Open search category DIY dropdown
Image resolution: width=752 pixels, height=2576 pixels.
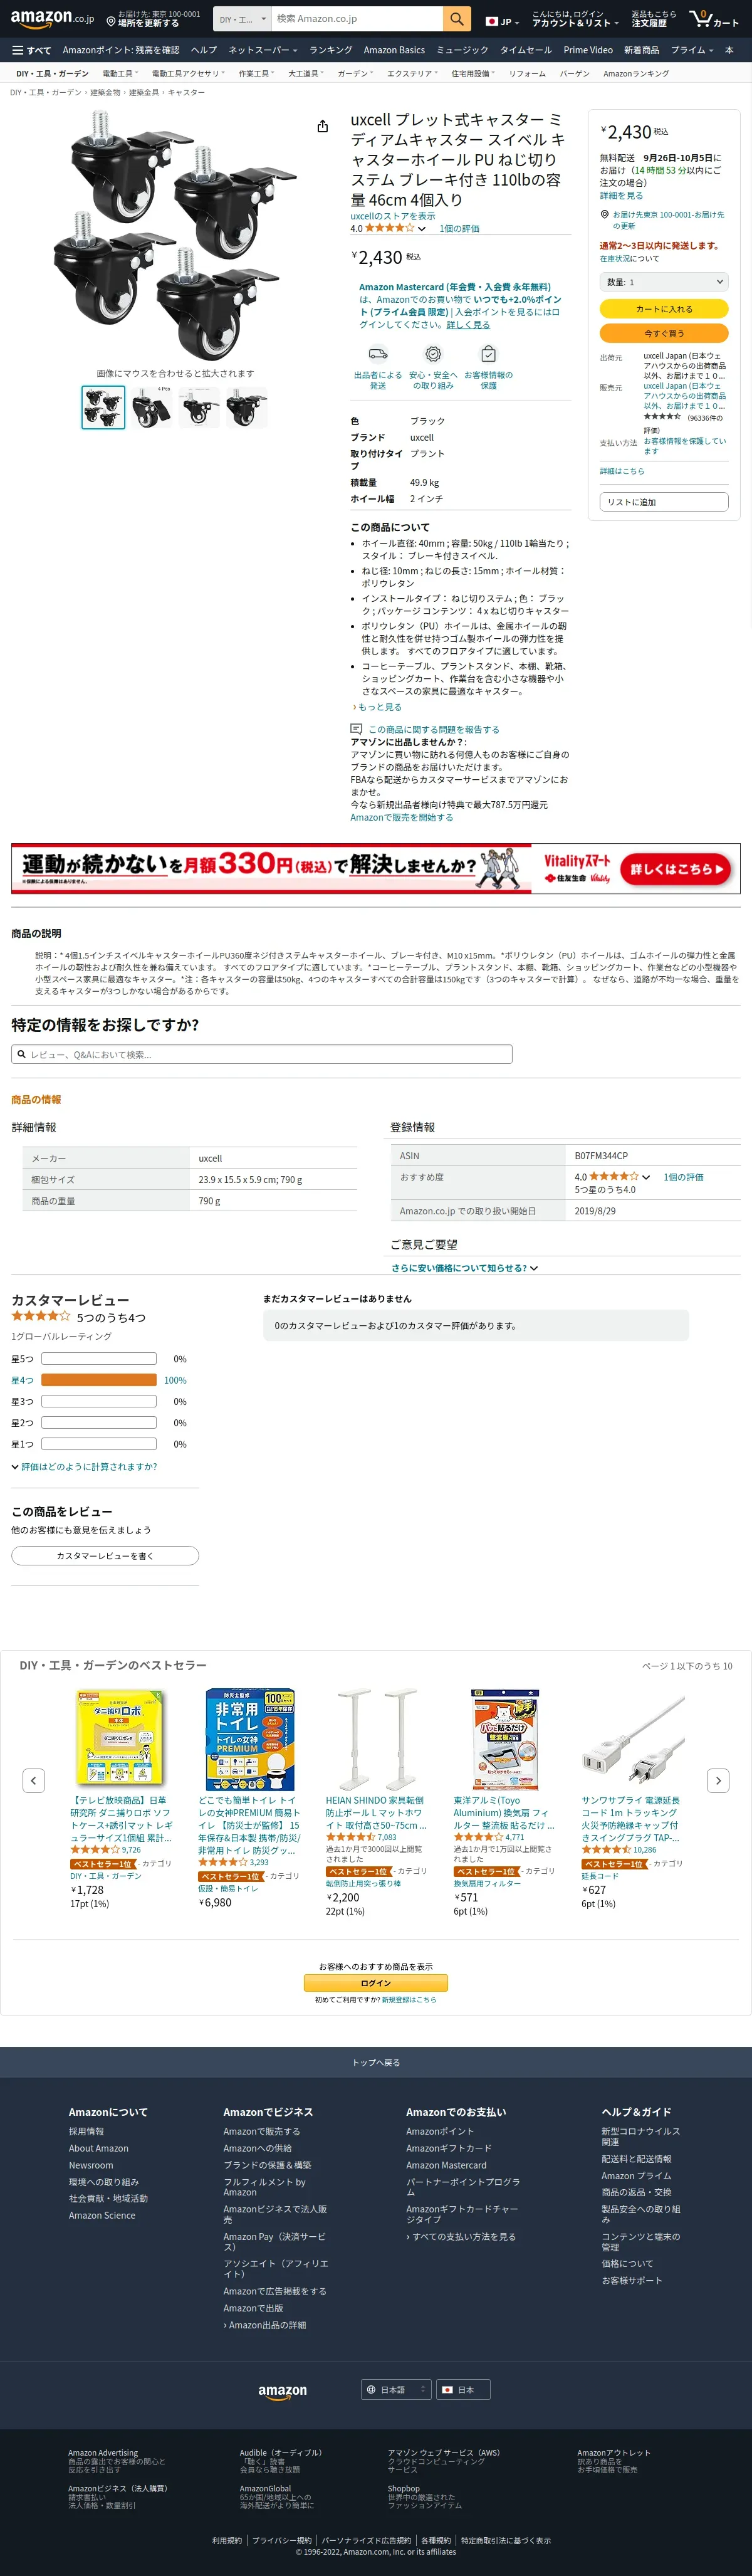click(x=243, y=19)
